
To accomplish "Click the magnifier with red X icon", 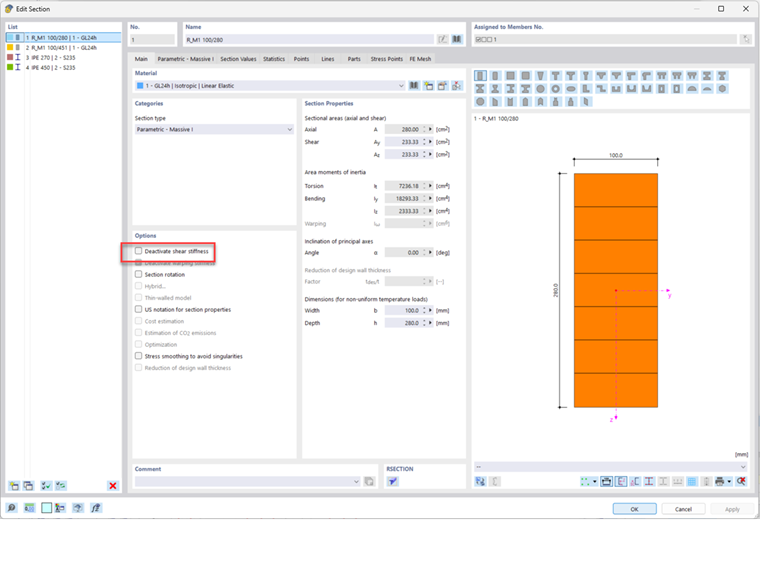I will [x=741, y=481].
